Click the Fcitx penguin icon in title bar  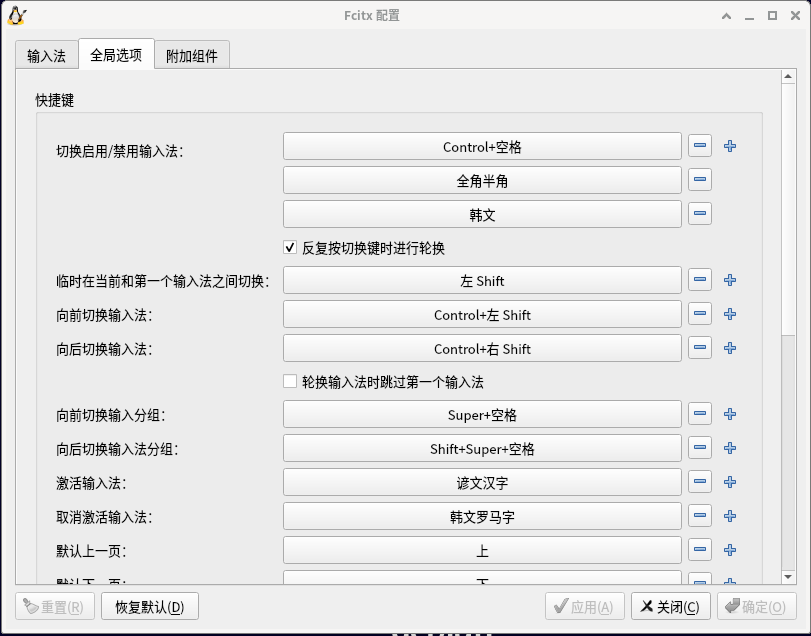point(17,16)
